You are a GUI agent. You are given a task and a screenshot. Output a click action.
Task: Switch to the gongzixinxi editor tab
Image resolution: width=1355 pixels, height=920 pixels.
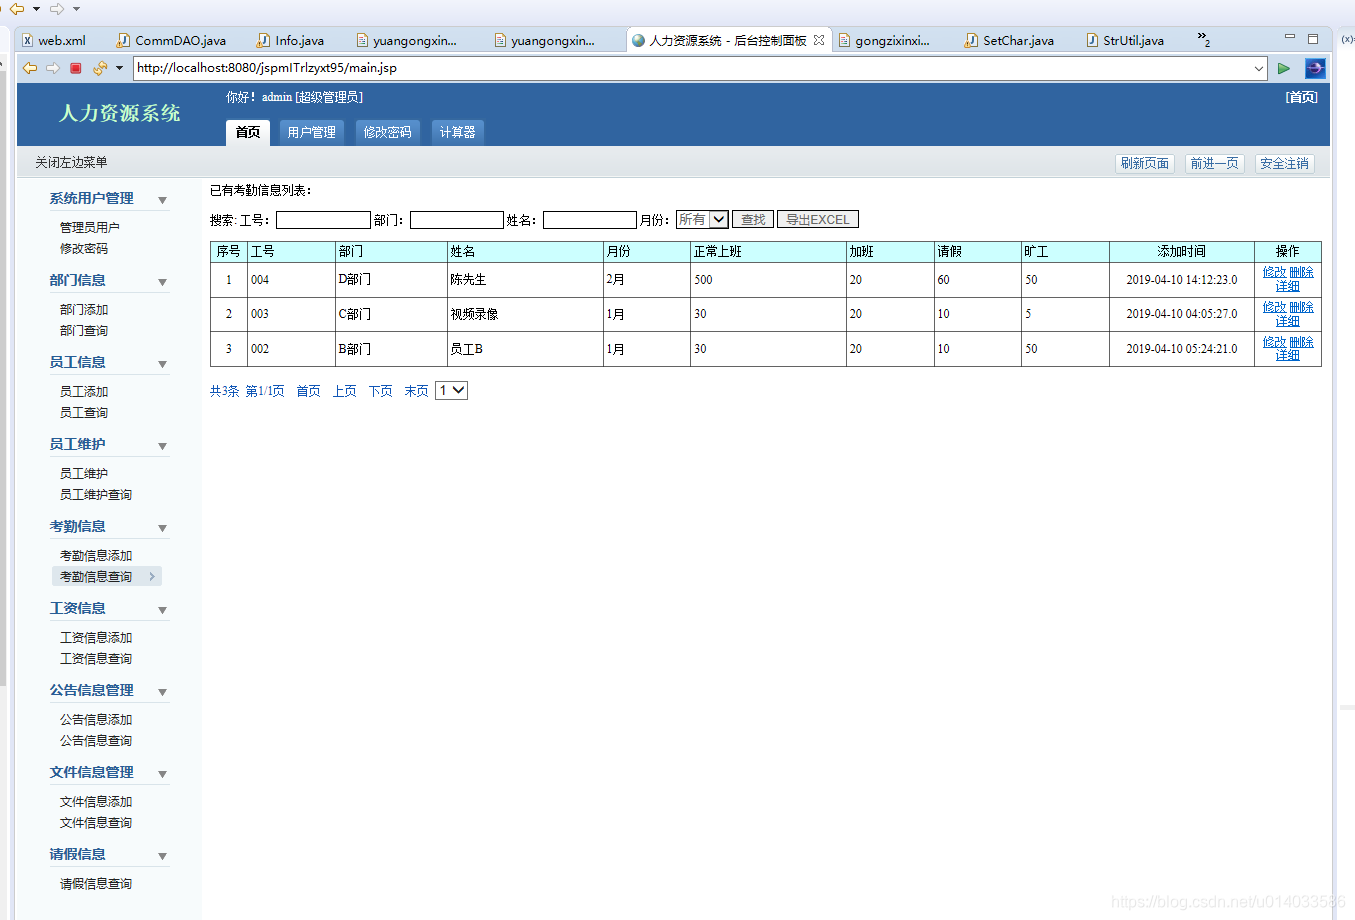click(x=885, y=40)
